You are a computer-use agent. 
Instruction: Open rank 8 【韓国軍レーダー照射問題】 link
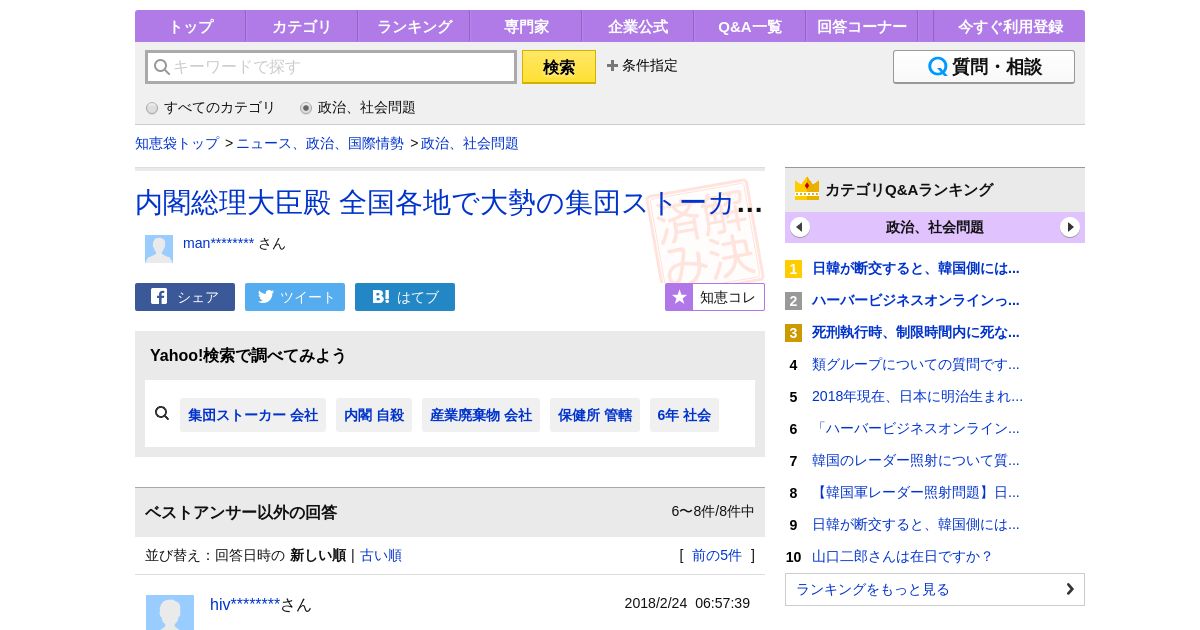(916, 492)
